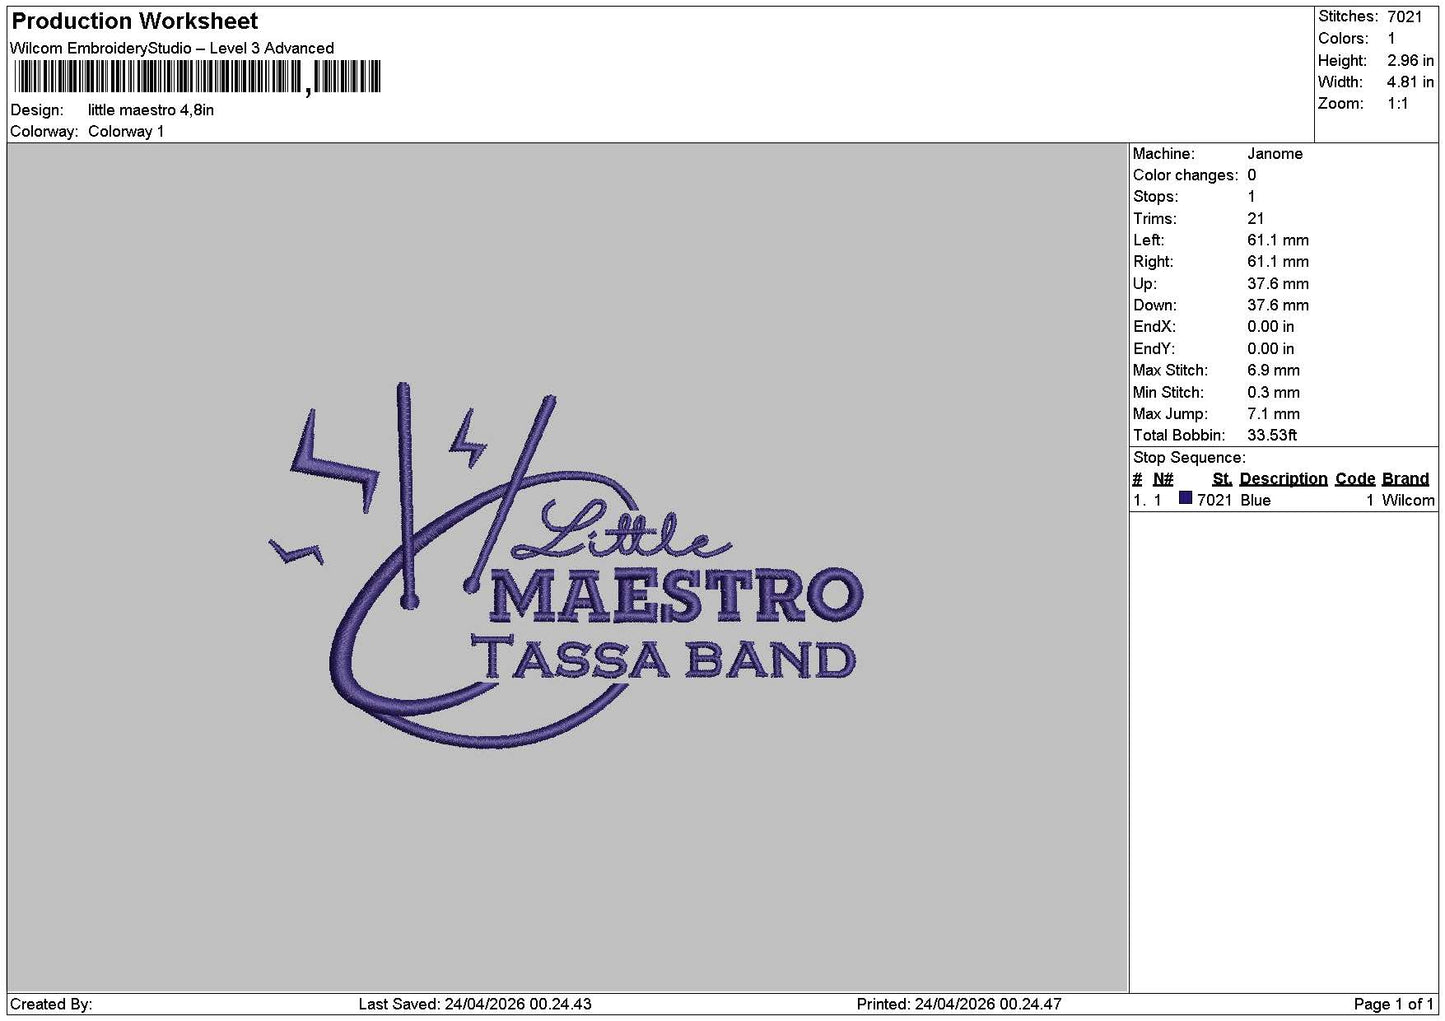This screenshot has height=1021, width=1445.
Task: Click the 'Code' column header
Action: pyautogui.click(x=1355, y=479)
